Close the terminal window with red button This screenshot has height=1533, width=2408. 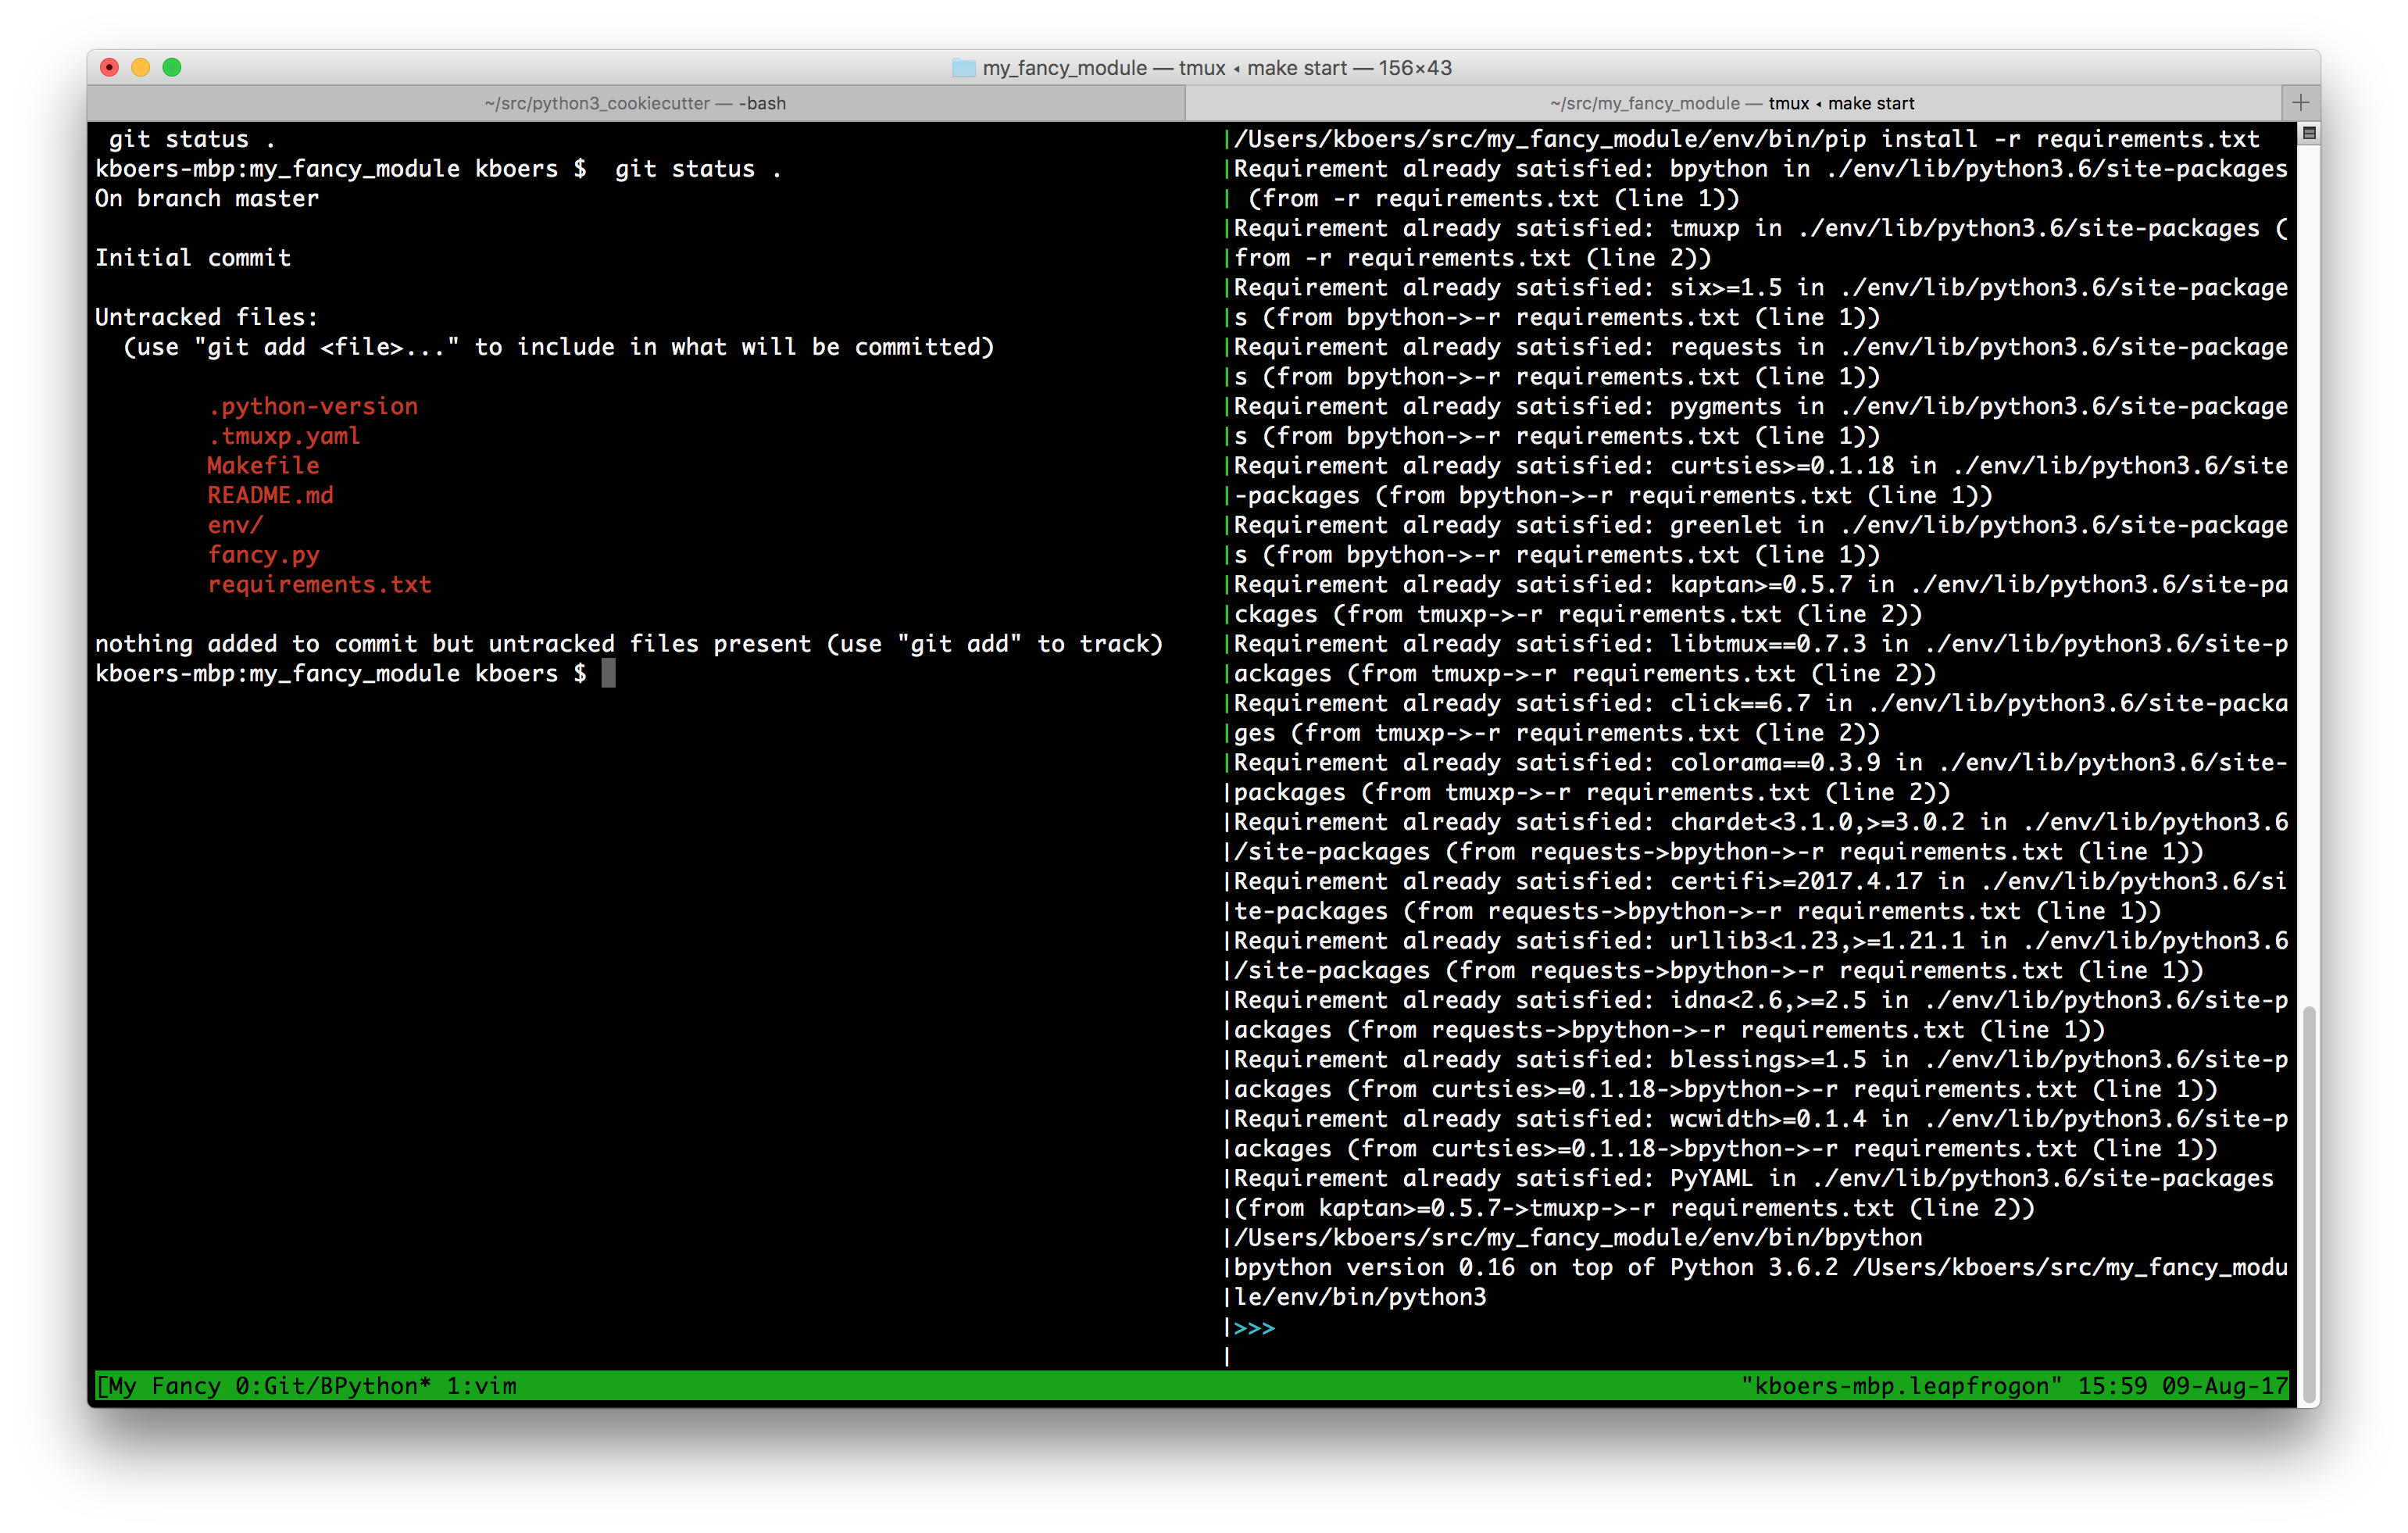point(110,67)
